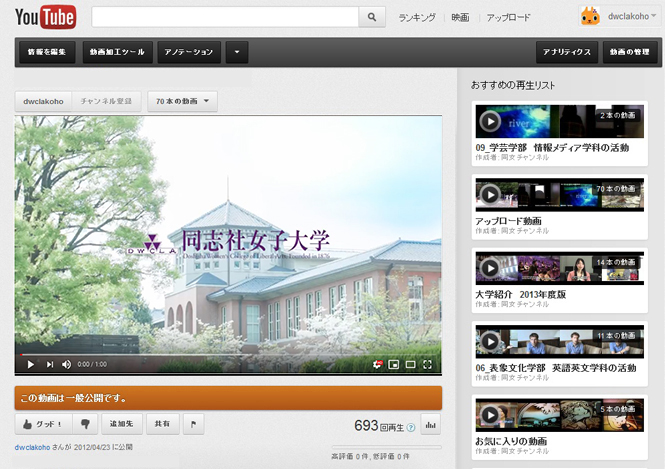Play the アップロード動画 playlist play icon
Screen dimensions: 665x469
[490, 195]
